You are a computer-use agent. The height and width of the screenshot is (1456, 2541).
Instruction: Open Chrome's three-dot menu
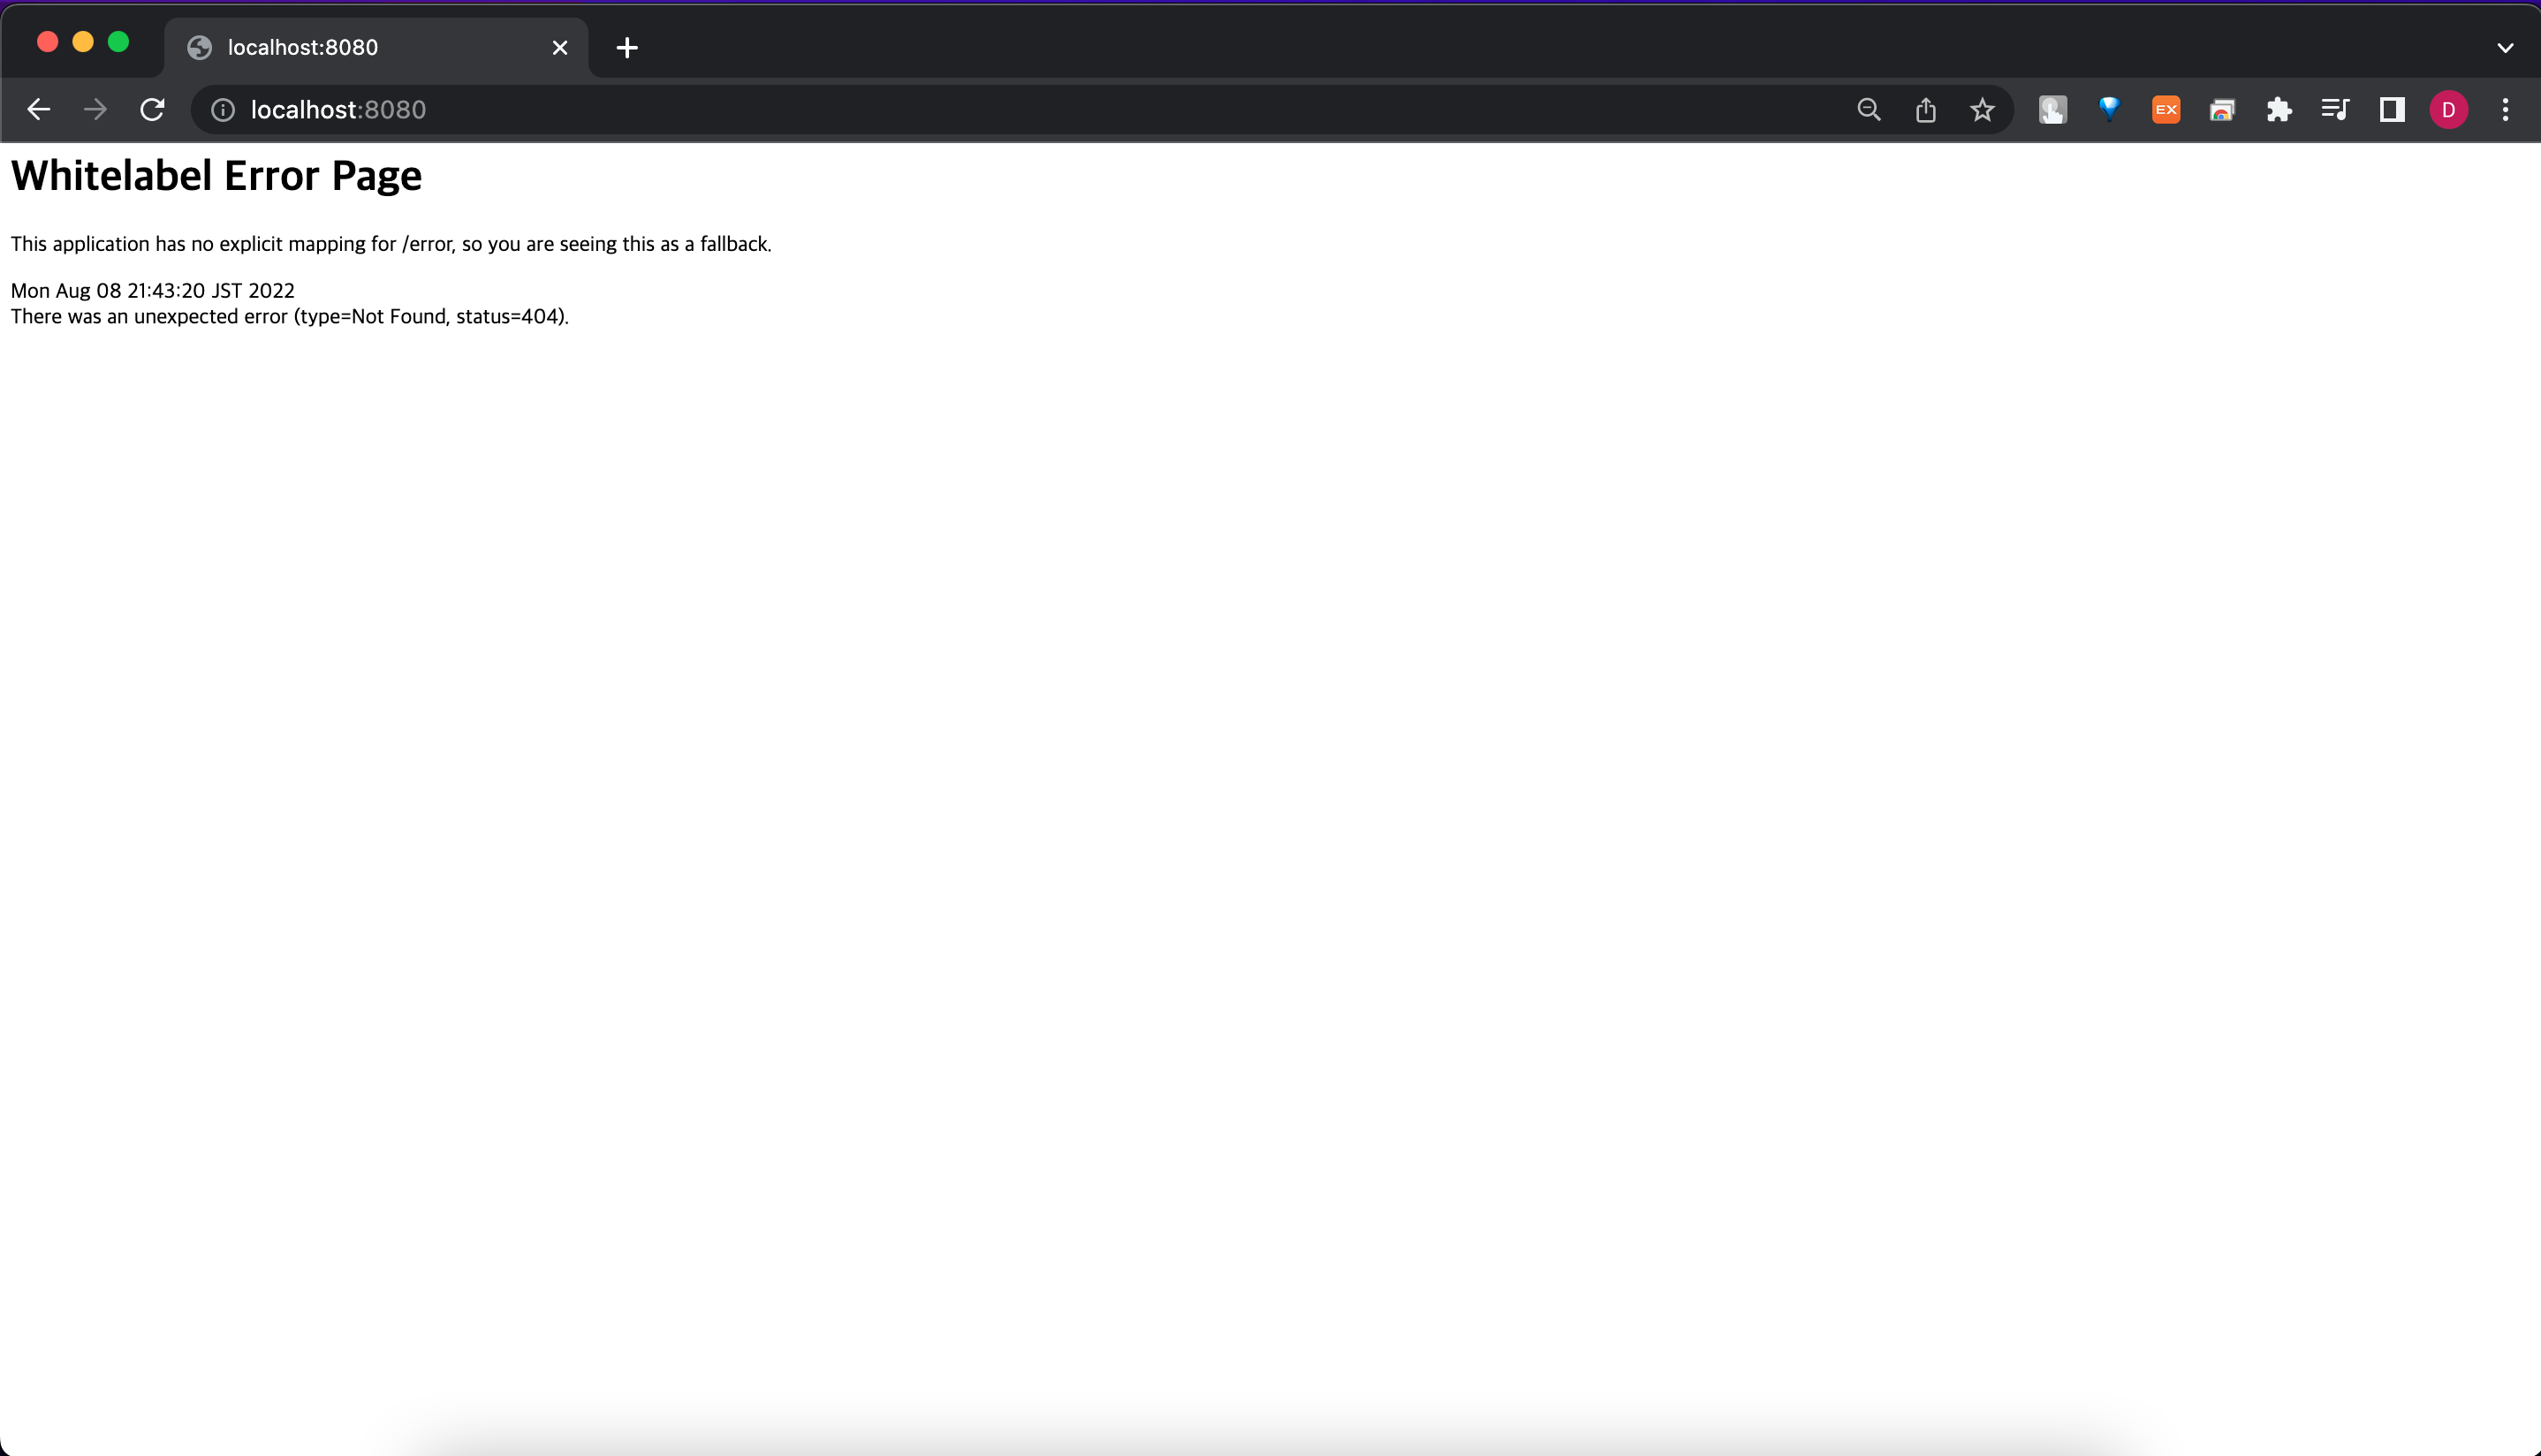(x=2505, y=110)
